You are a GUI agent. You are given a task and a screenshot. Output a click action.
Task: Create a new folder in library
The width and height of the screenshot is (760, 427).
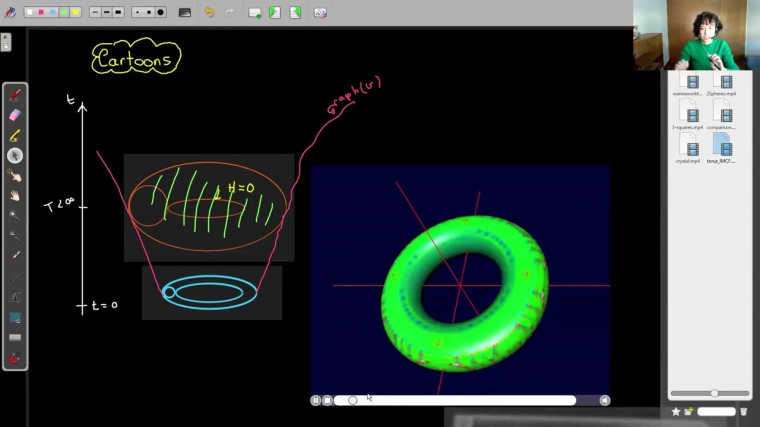(x=688, y=411)
